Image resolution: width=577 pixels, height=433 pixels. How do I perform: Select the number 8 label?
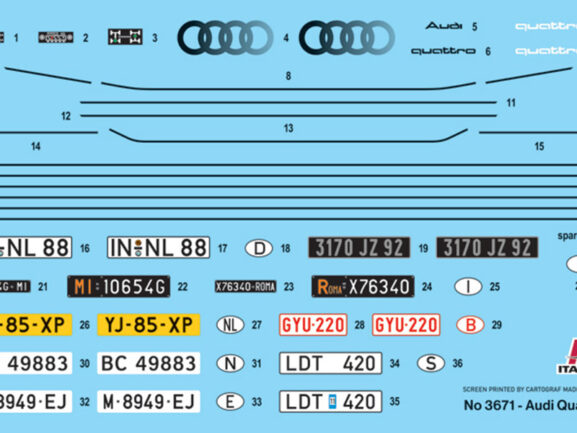pos(288,76)
